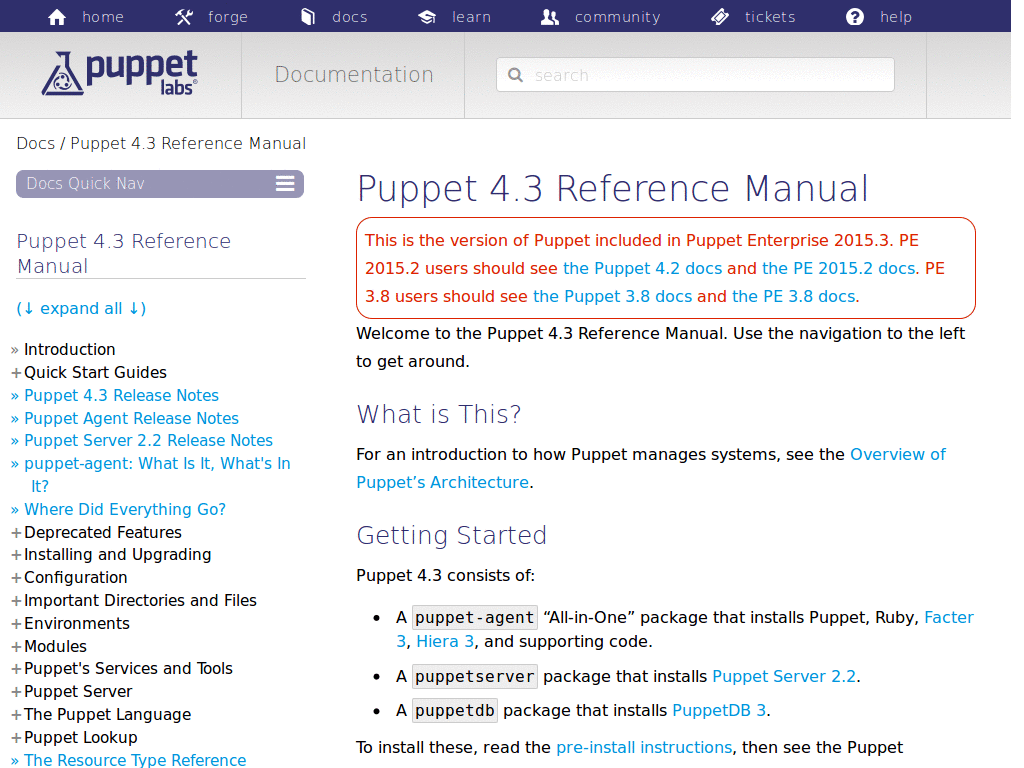This screenshot has width=1024, height=768.
Task: Expand the Configuration section
Action: 70,577
